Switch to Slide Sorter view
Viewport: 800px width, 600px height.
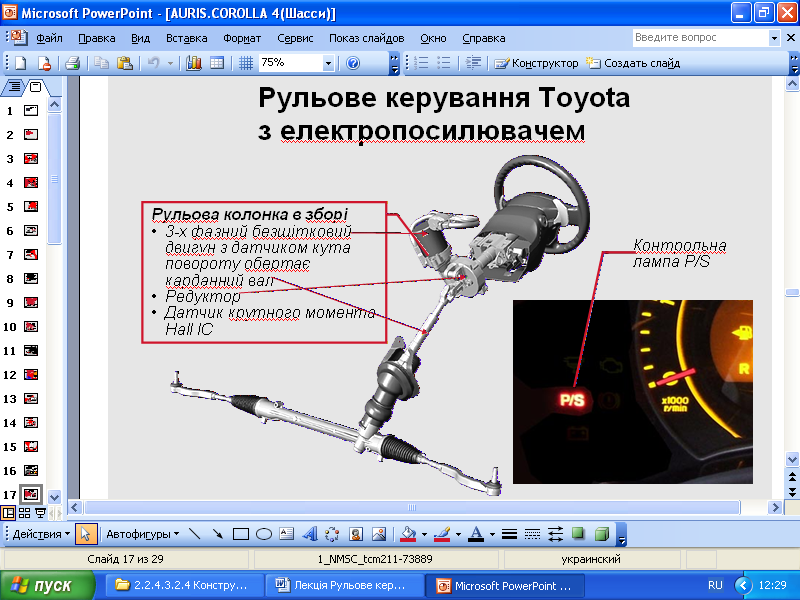click(24, 513)
